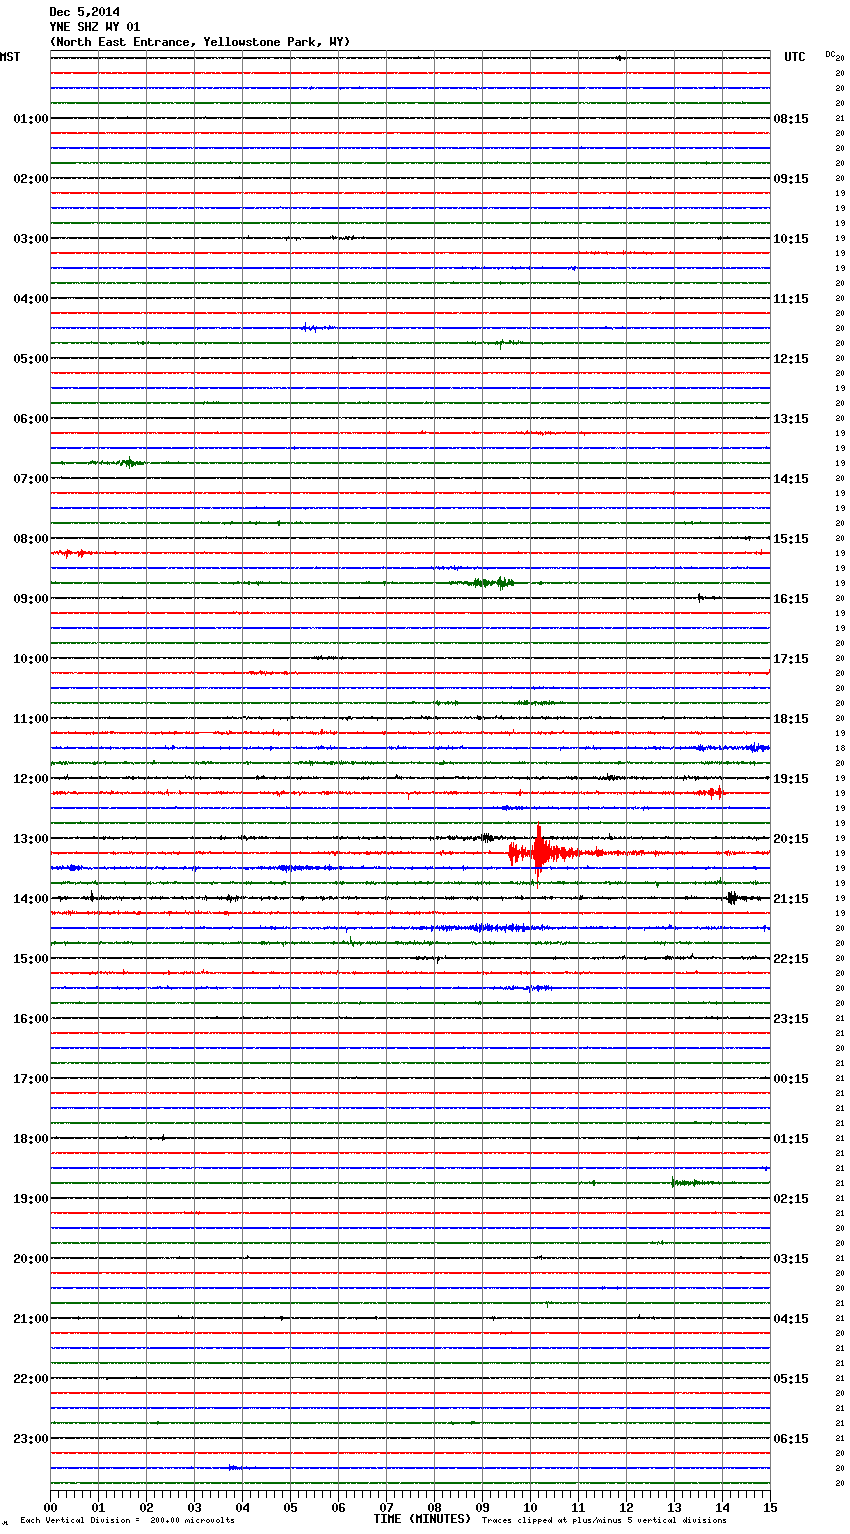Click minute tick "15" on the bottom axis
This screenshot has height=1534, width=850.
[x=770, y=1507]
